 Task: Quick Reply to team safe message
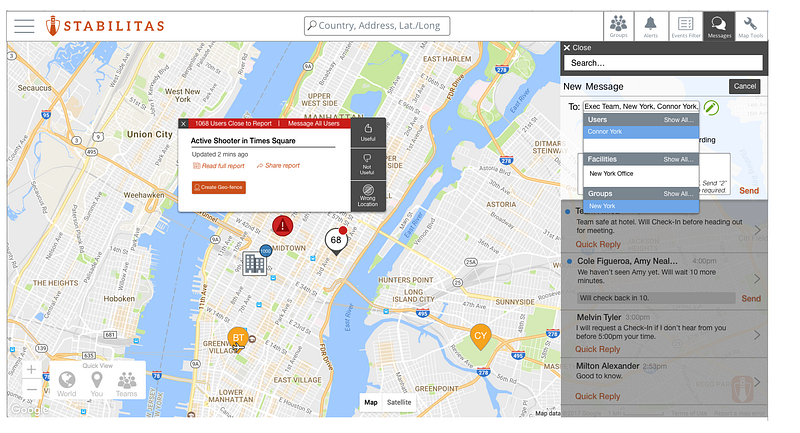pyautogui.click(x=598, y=244)
